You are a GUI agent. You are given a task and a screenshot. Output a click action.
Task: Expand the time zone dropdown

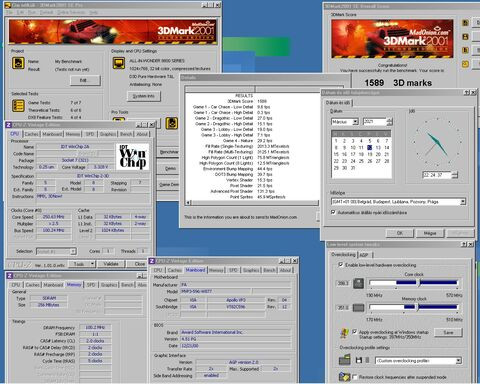[x=463, y=202]
